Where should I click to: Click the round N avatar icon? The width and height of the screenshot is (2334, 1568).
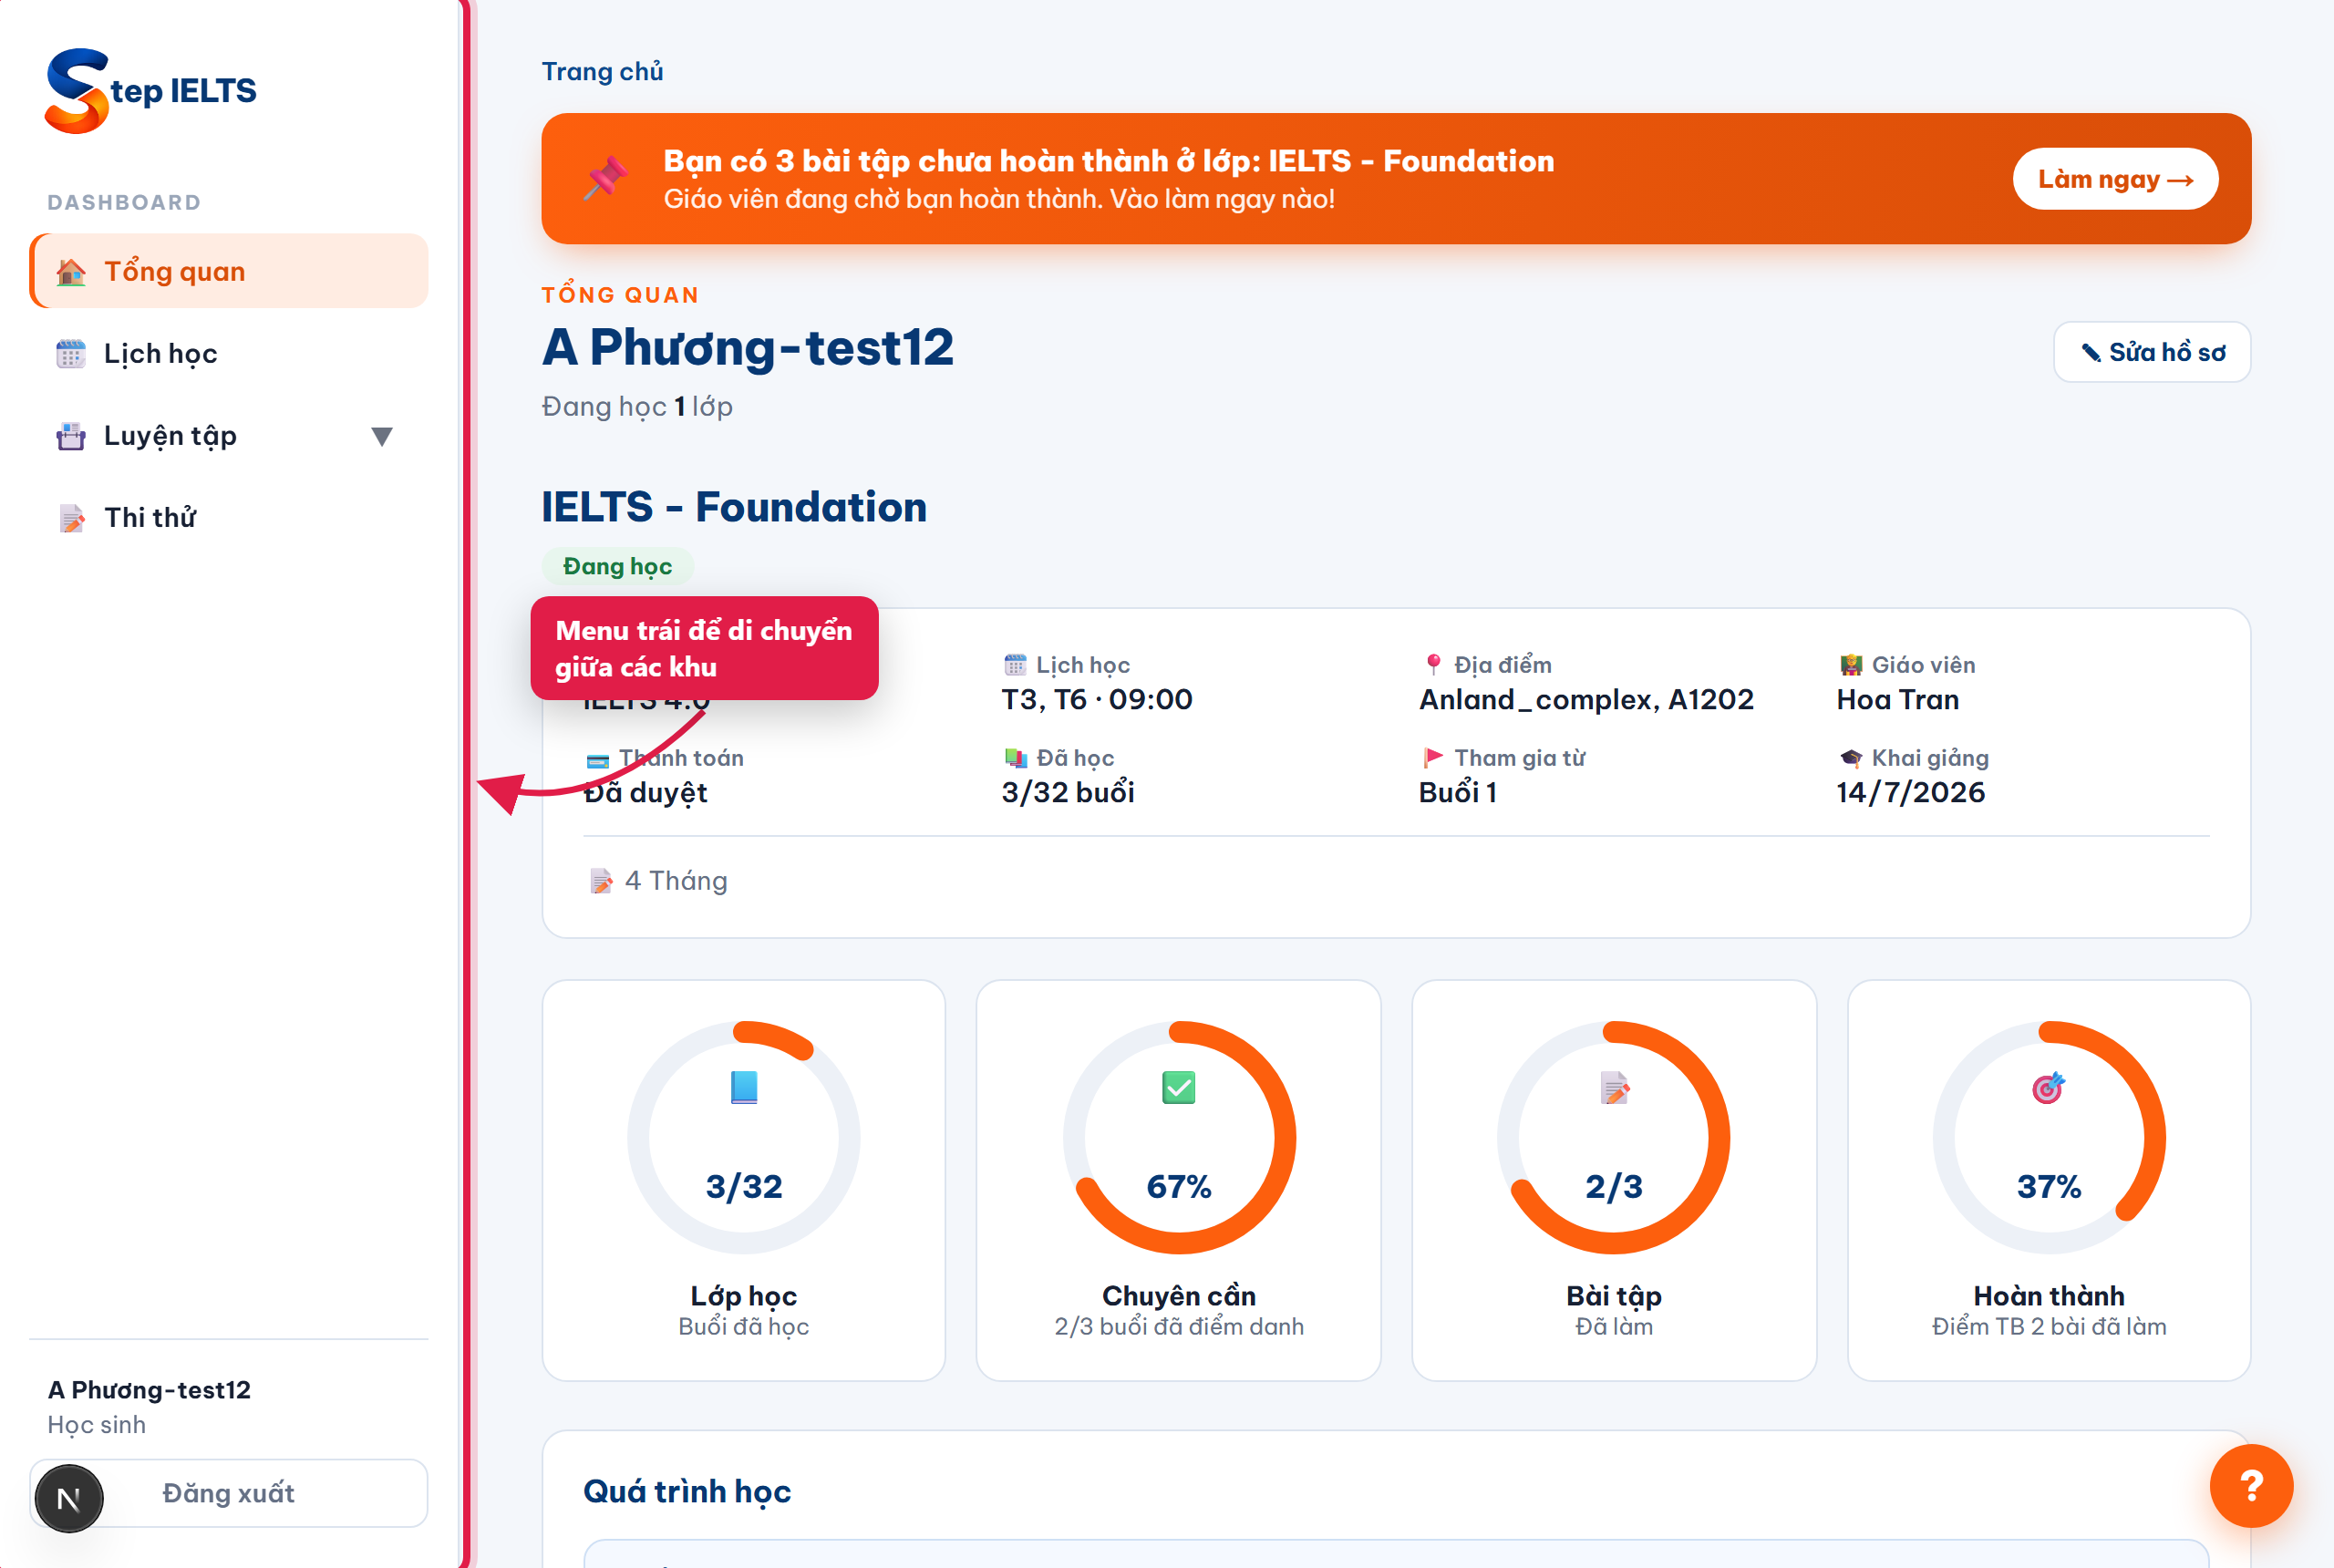coord(69,1498)
